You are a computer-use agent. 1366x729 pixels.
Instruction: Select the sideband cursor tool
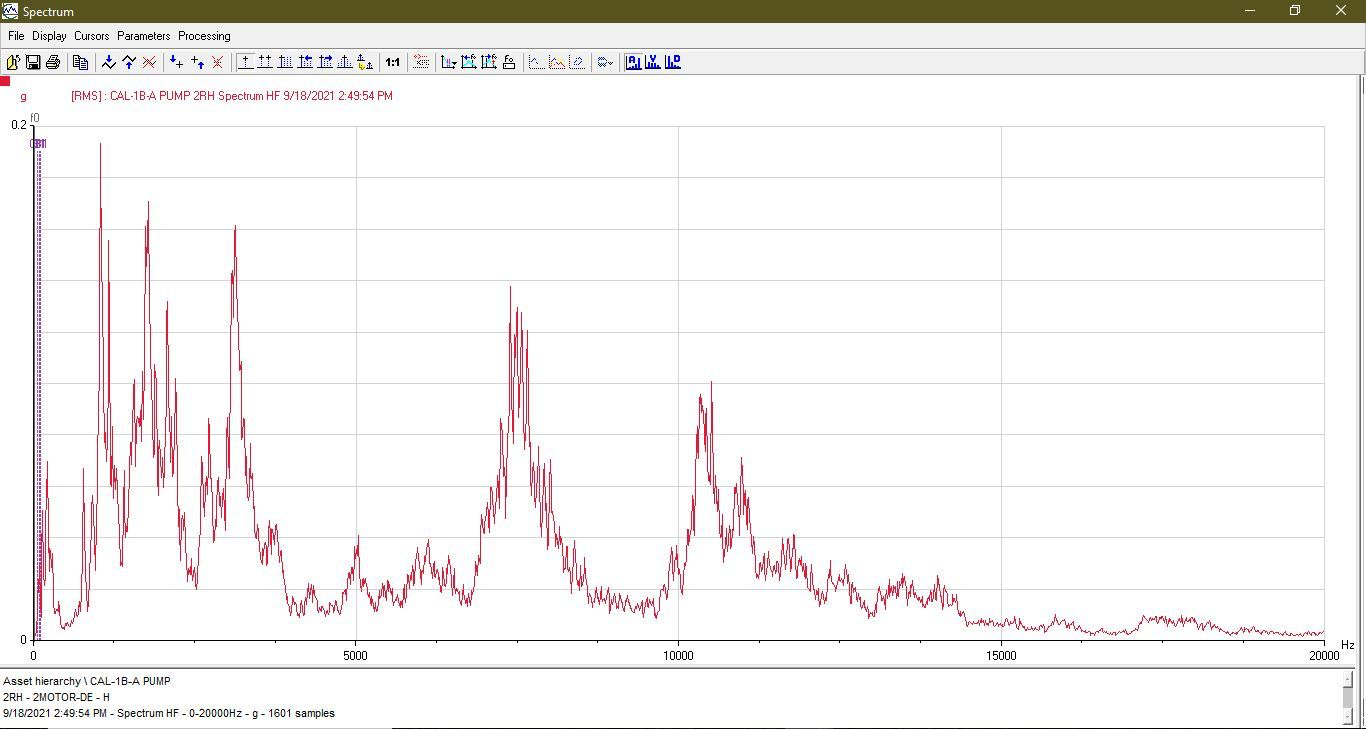pos(345,62)
